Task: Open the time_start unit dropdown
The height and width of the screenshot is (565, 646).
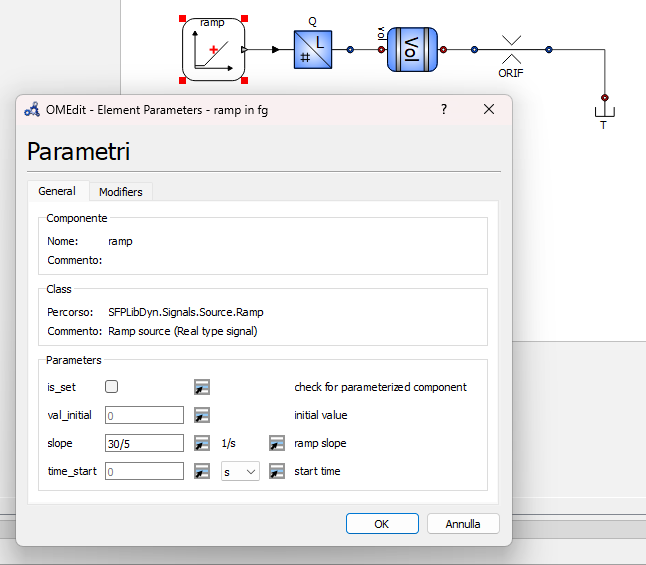Action: (240, 471)
